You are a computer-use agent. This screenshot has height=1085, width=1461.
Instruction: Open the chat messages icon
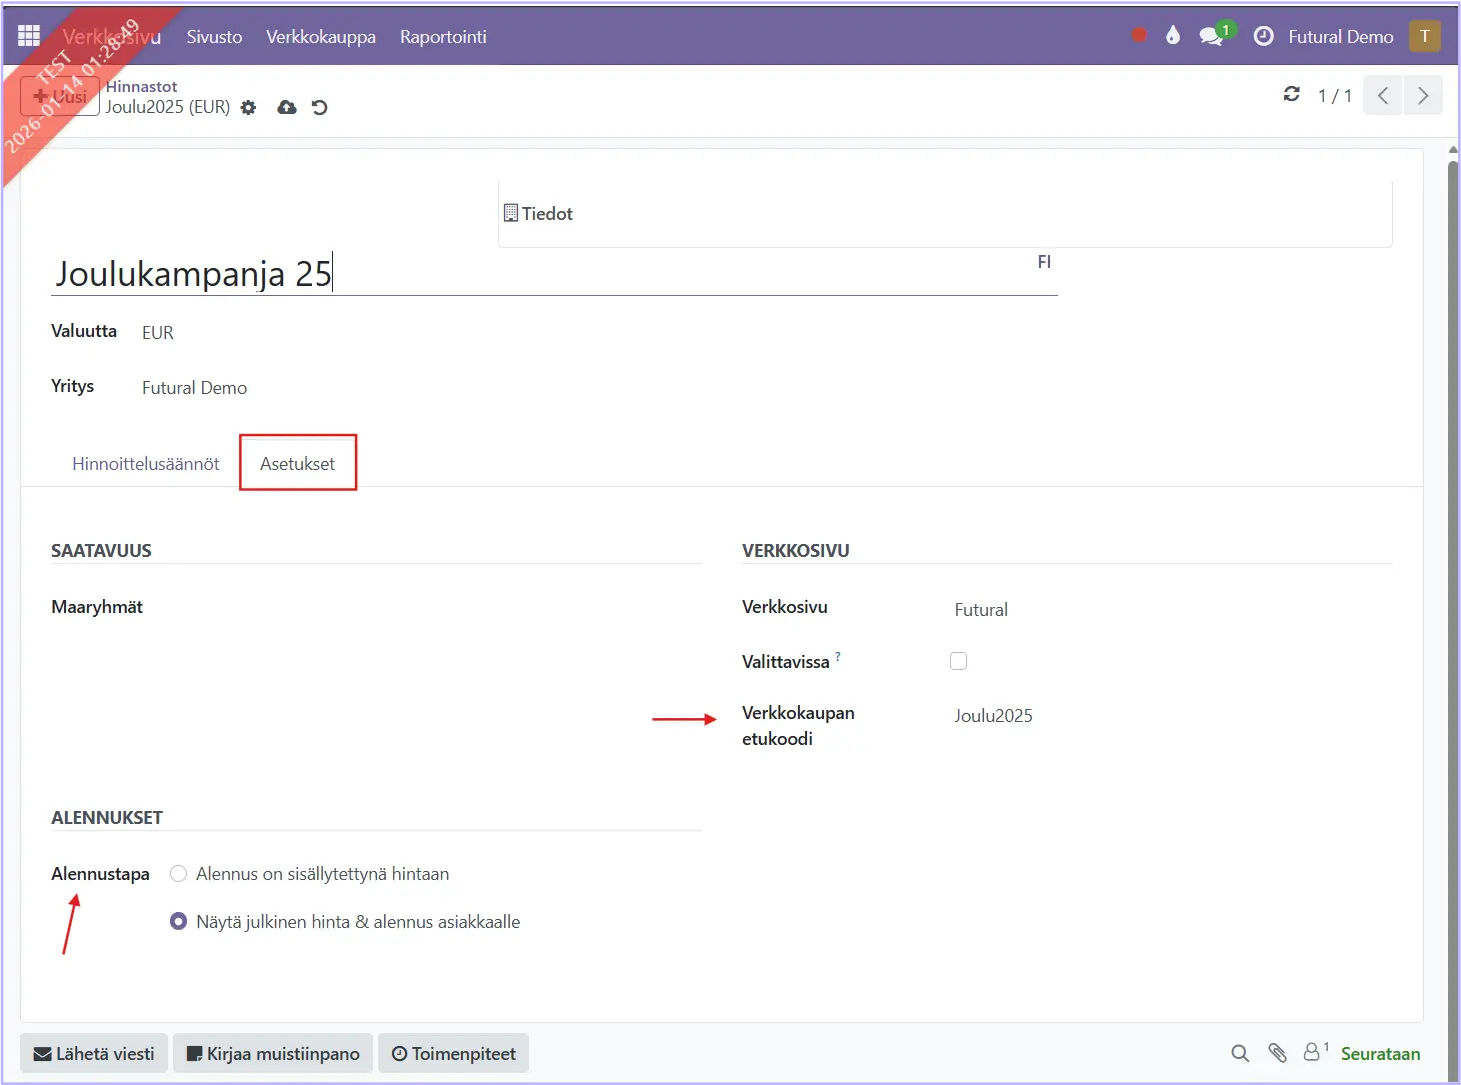pos(1211,36)
